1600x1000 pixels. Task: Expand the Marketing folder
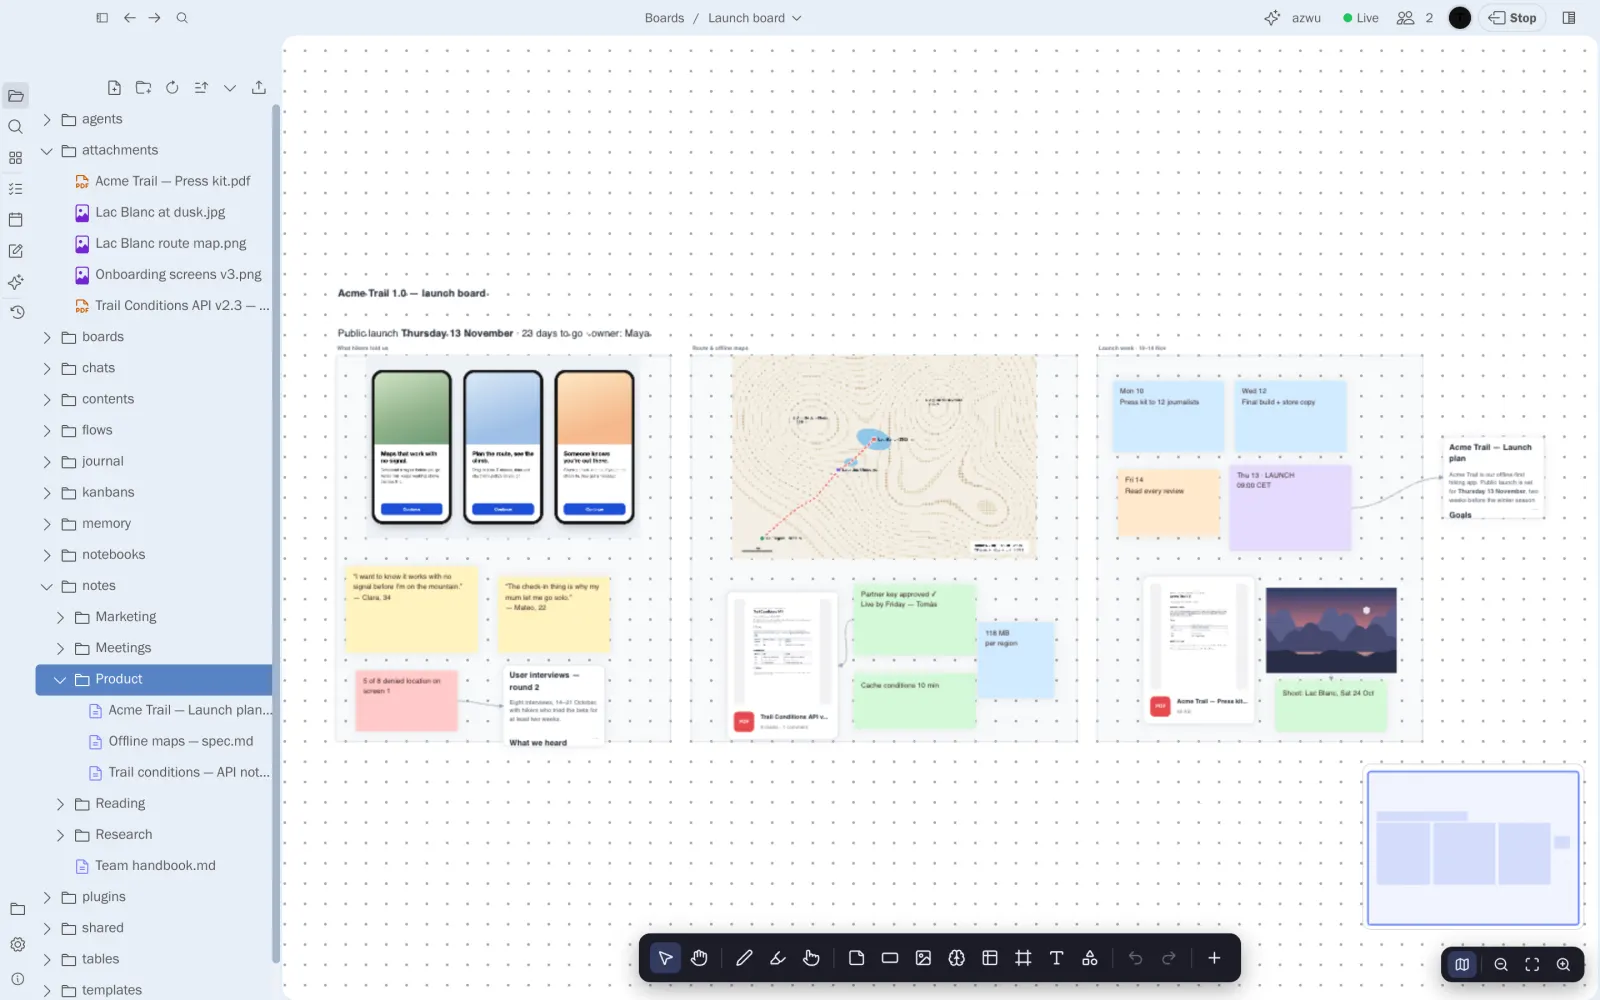[60, 617]
